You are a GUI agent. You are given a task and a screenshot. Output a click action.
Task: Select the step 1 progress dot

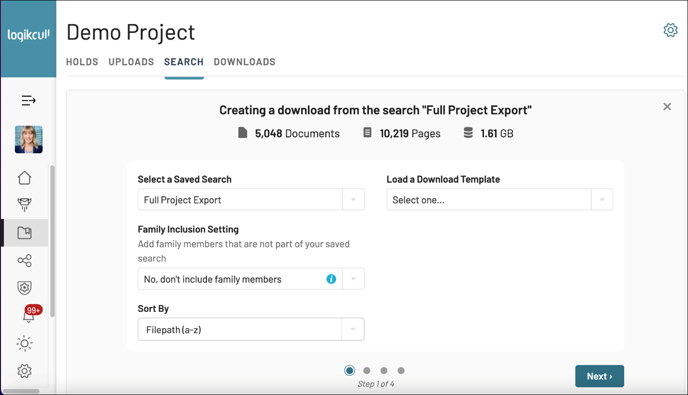pyautogui.click(x=350, y=370)
